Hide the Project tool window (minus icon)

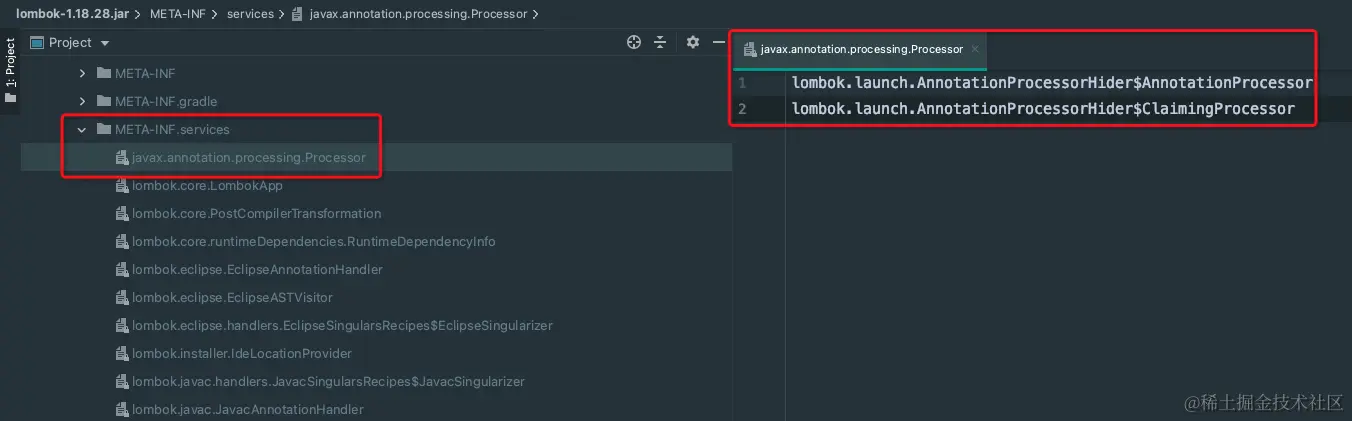coord(718,42)
